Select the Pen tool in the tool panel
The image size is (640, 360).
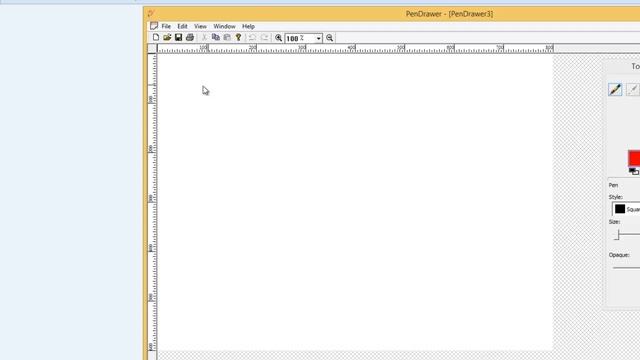coord(615,89)
